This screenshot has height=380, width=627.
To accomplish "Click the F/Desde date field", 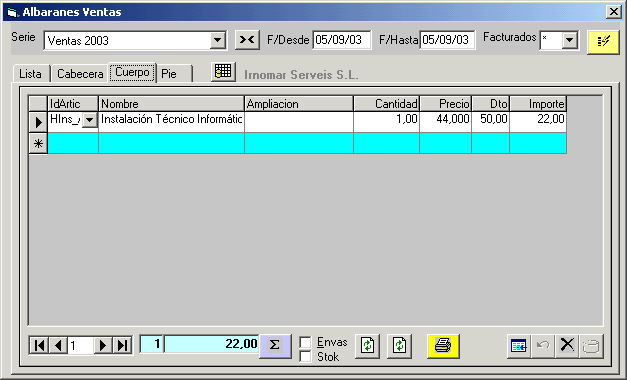I will coord(341,40).
